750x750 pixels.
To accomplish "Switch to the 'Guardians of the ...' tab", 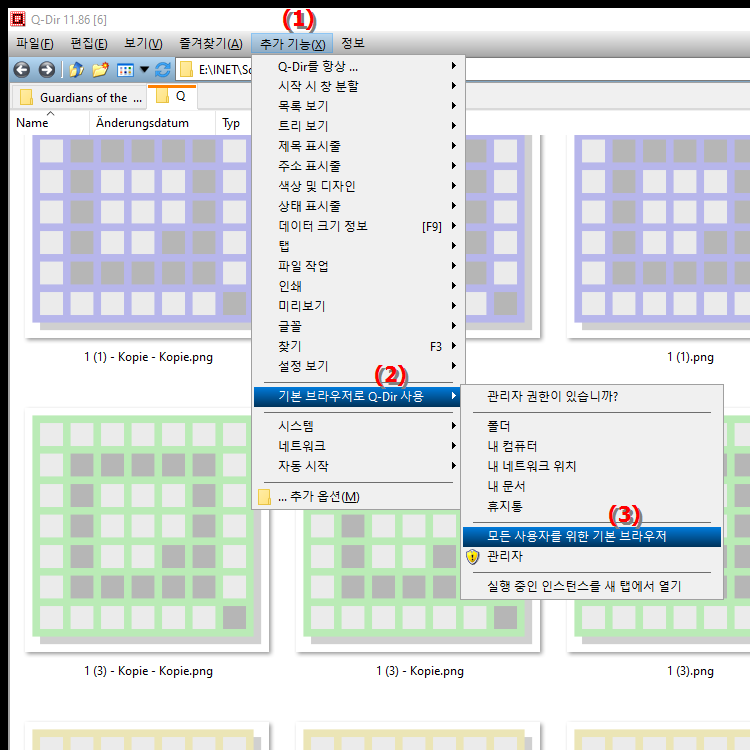I will [80, 98].
